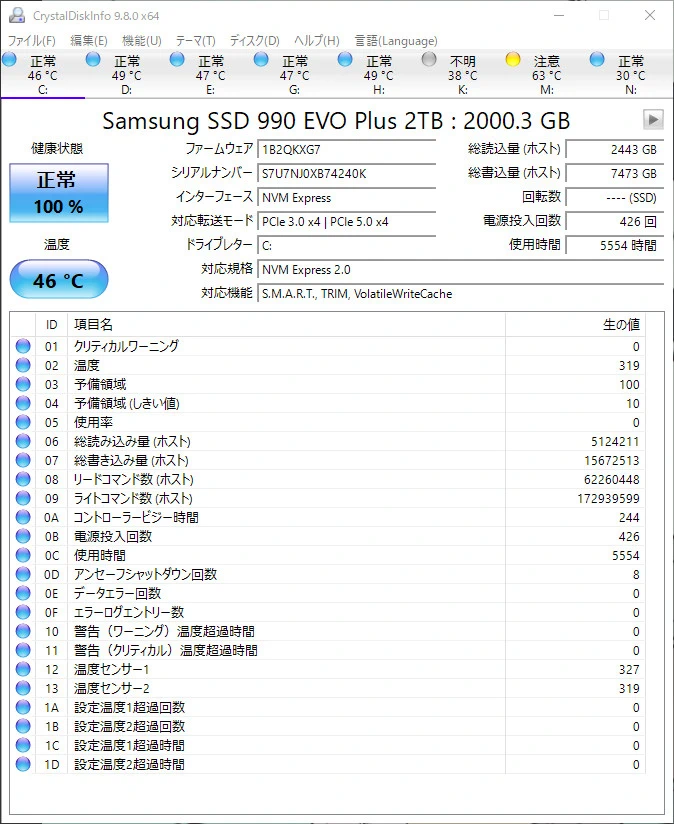Click status orb for ID 0D アンセーフシャットダウン回数
Image resolution: width=674 pixels, height=824 pixels.
pos(23,574)
